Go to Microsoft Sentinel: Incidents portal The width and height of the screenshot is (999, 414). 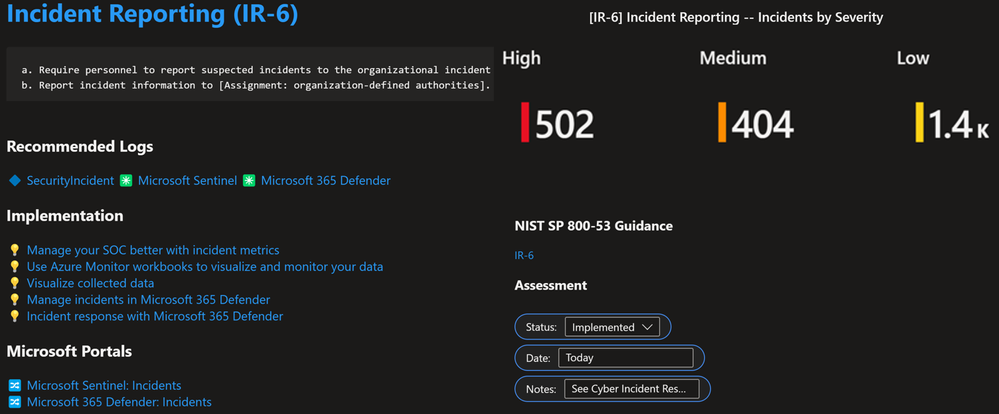pyautogui.click(x=104, y=386)
